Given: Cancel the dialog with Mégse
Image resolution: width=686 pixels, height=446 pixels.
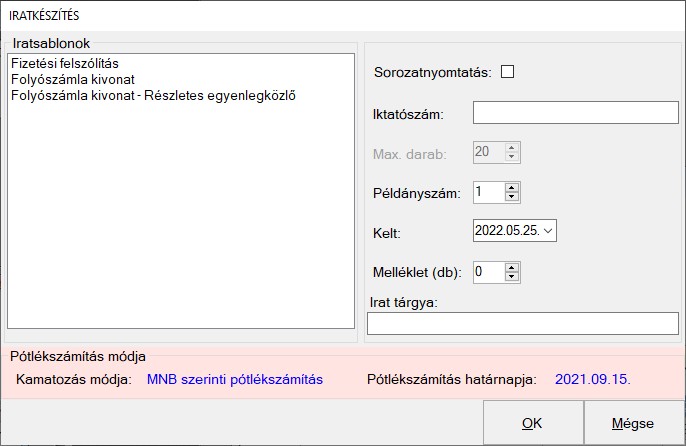Looking at the screenshot, I should (x=634, y=423).
